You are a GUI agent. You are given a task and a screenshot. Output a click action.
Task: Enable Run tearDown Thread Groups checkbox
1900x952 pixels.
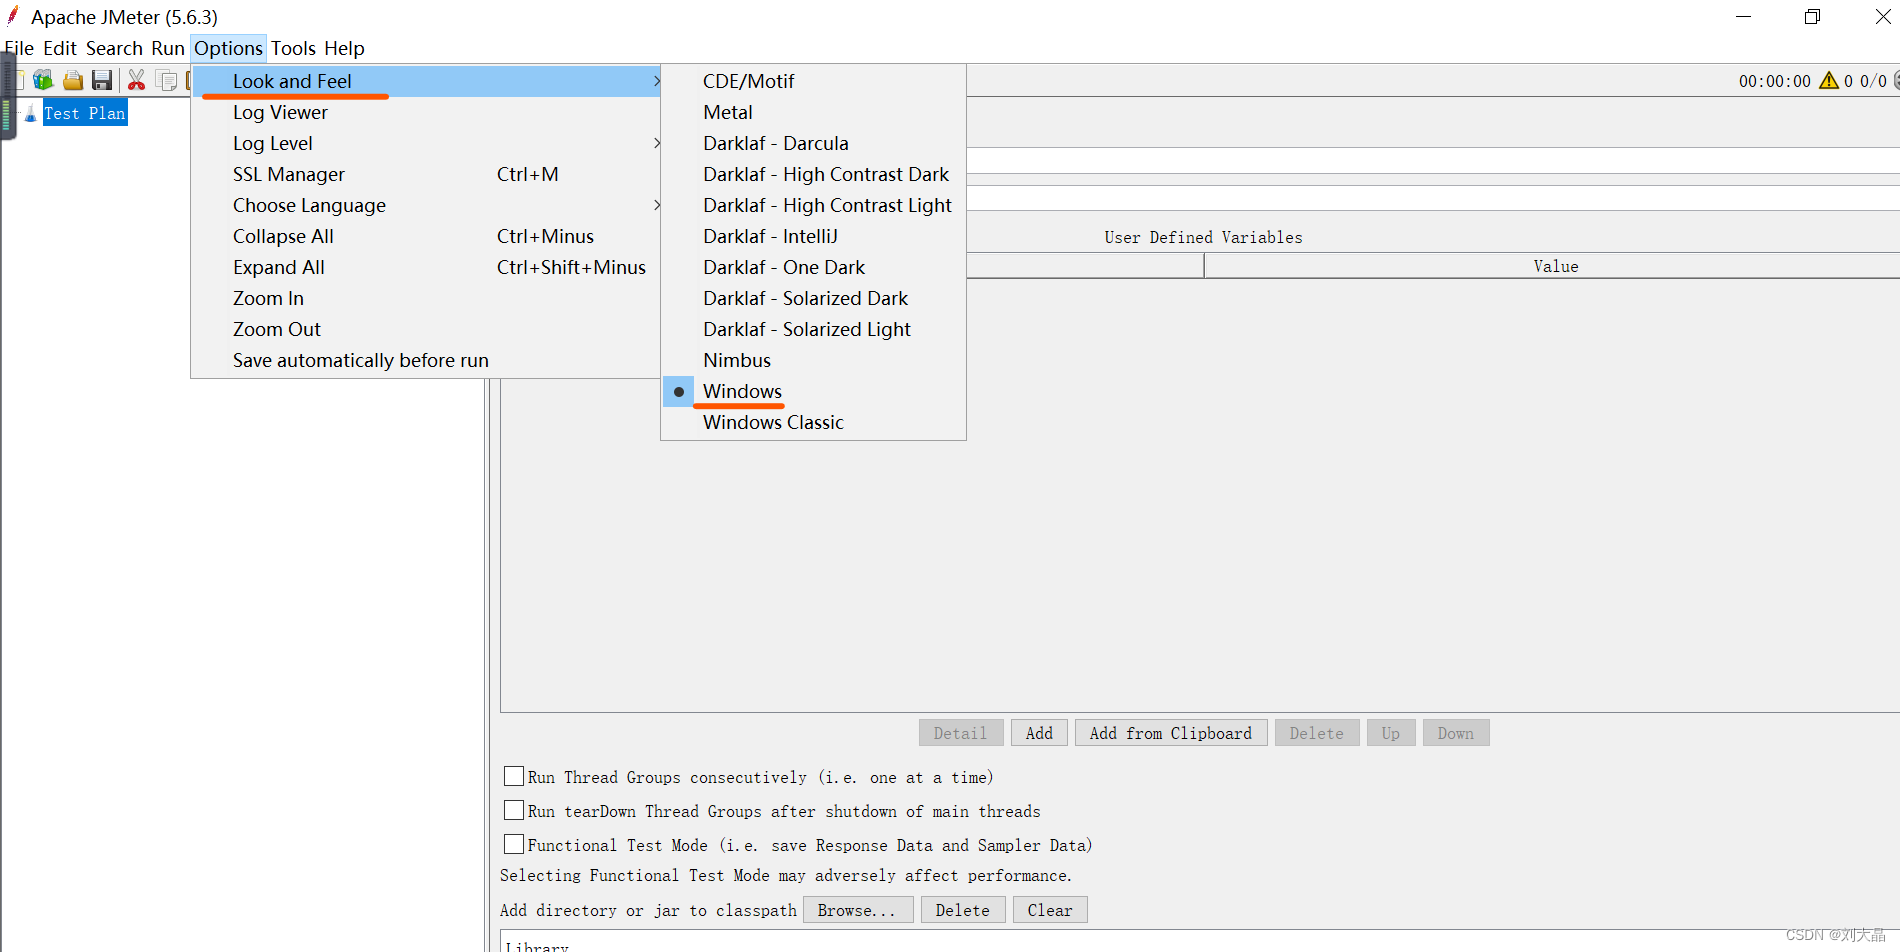[514, 811]
